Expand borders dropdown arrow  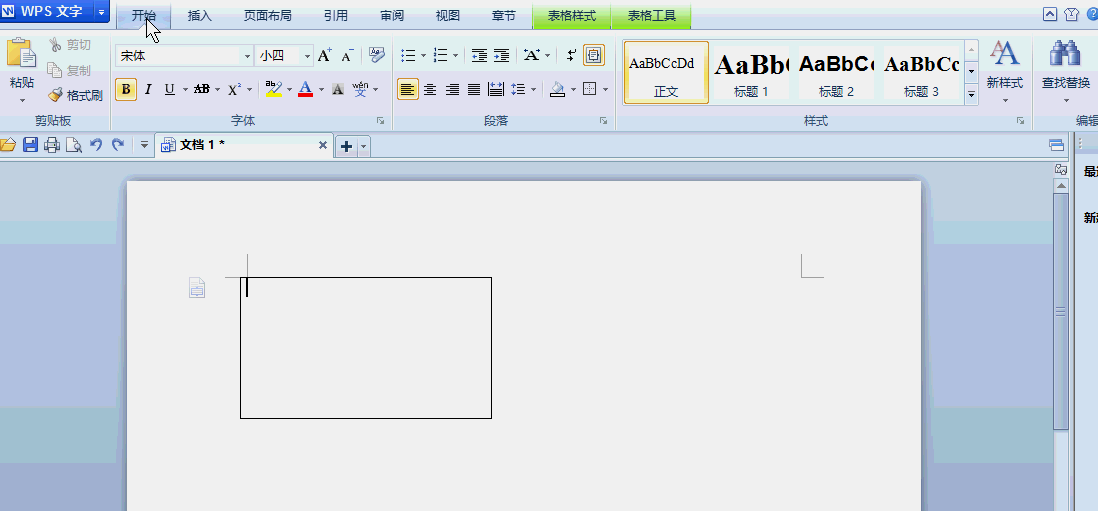(x=606, y=90)
